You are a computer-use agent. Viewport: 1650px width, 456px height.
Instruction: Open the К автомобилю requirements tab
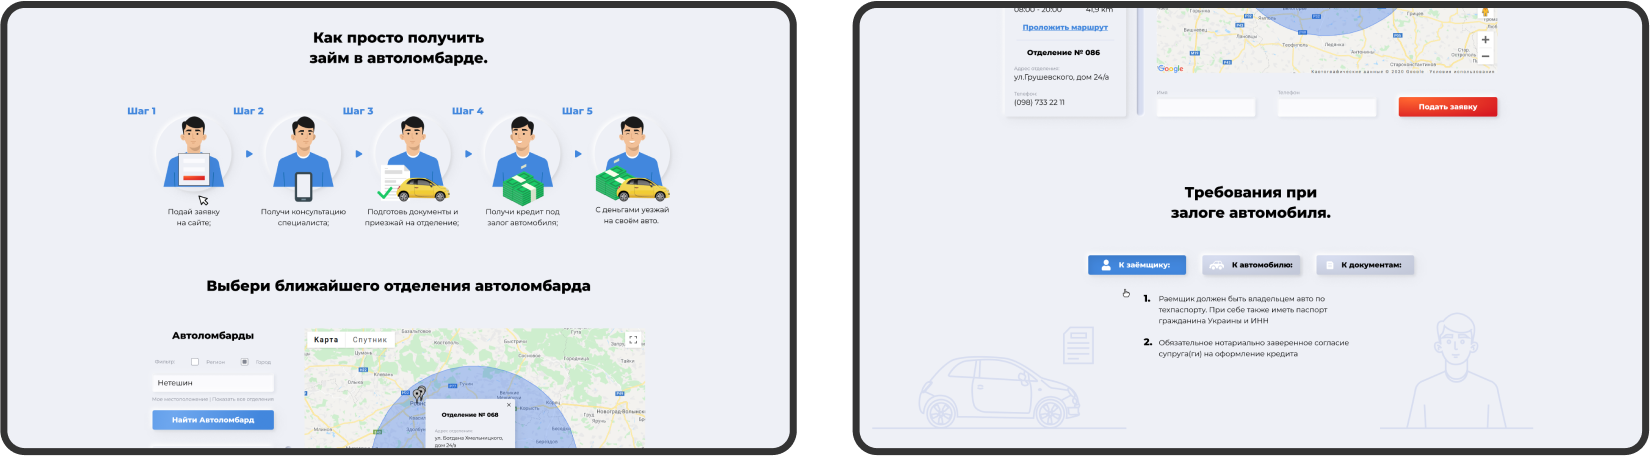coord(1251,265)
